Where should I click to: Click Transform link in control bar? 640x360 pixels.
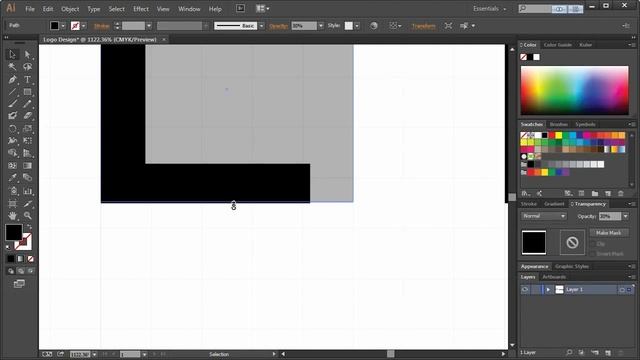[x=423, y=26]
